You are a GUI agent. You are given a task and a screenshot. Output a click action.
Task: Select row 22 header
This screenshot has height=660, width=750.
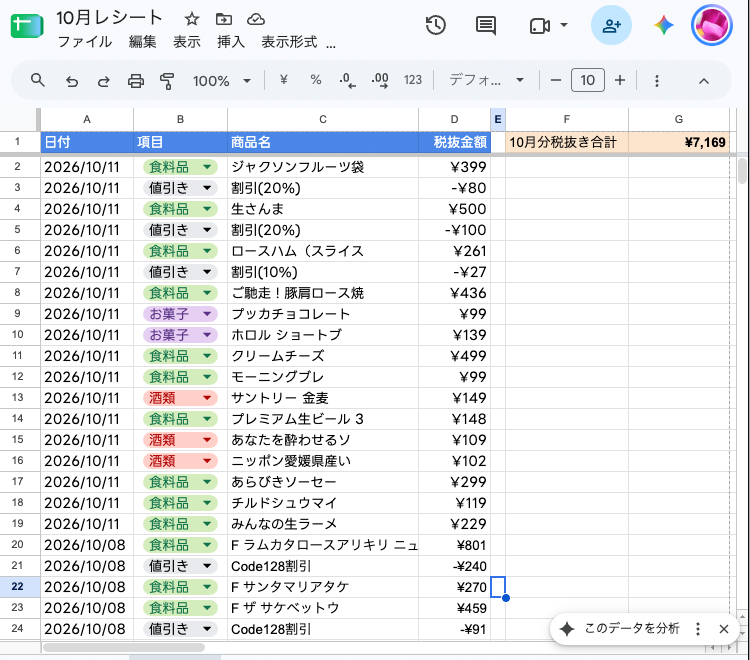tap(18, 586)
